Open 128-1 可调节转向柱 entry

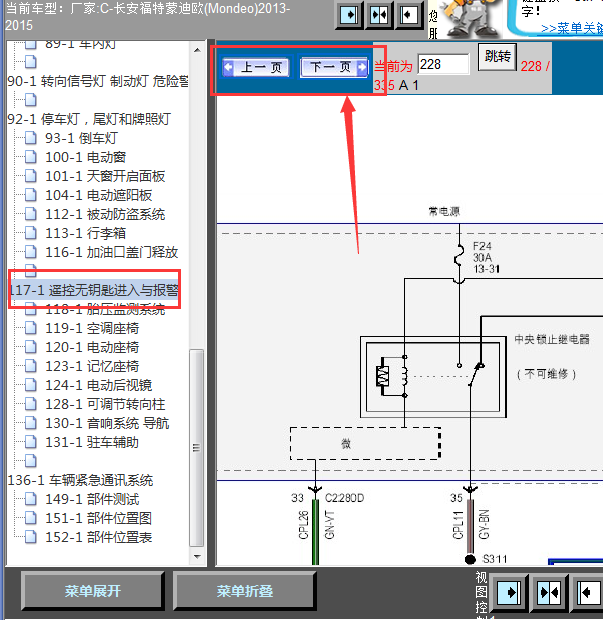(x=105, y=404)
